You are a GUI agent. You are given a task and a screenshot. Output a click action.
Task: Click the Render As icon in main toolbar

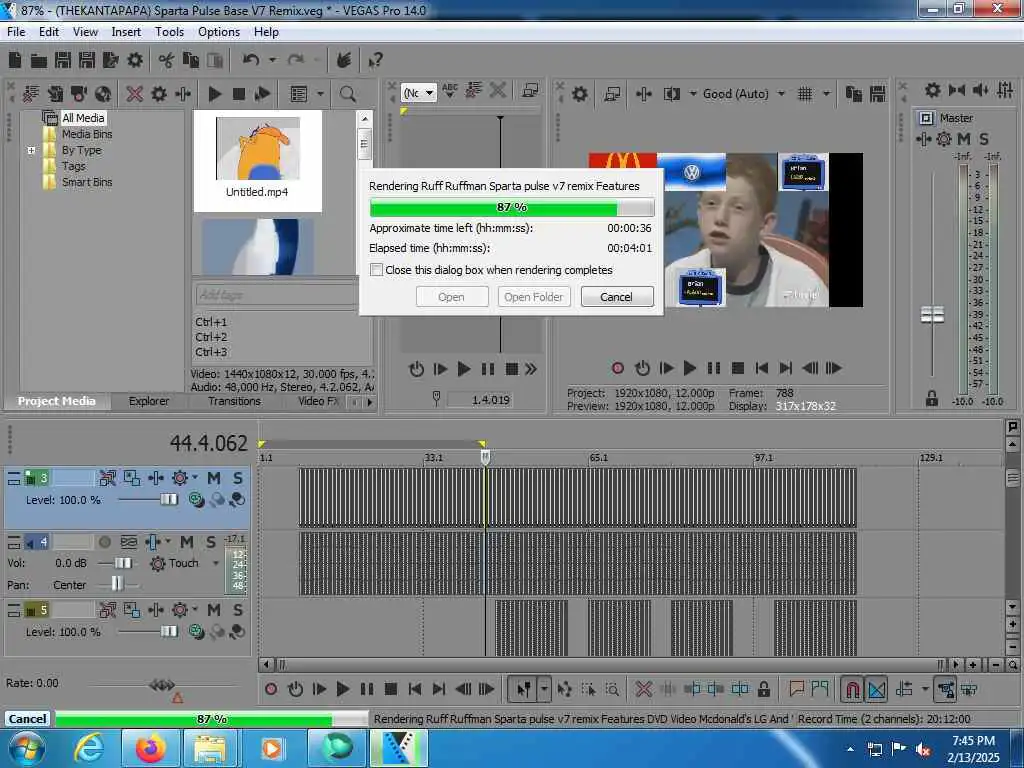click(110, 60)
